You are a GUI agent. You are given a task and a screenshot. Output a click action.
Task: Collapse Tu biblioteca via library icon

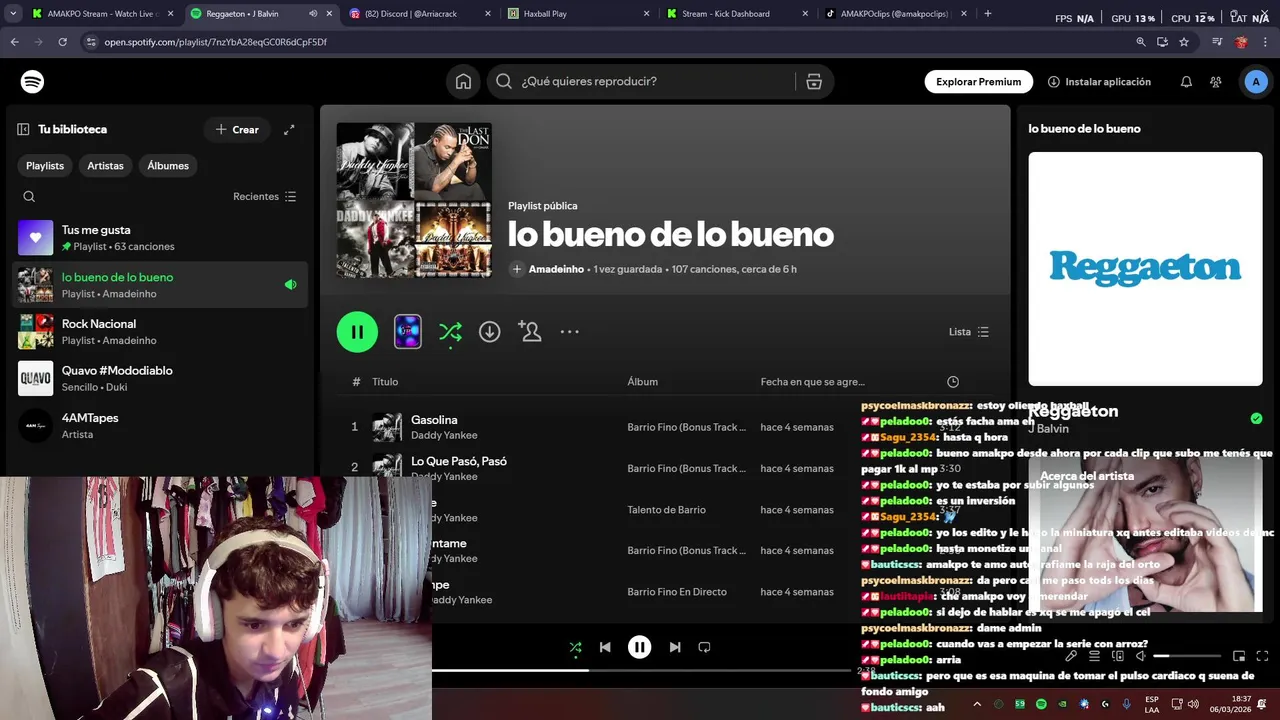point(23,129)
